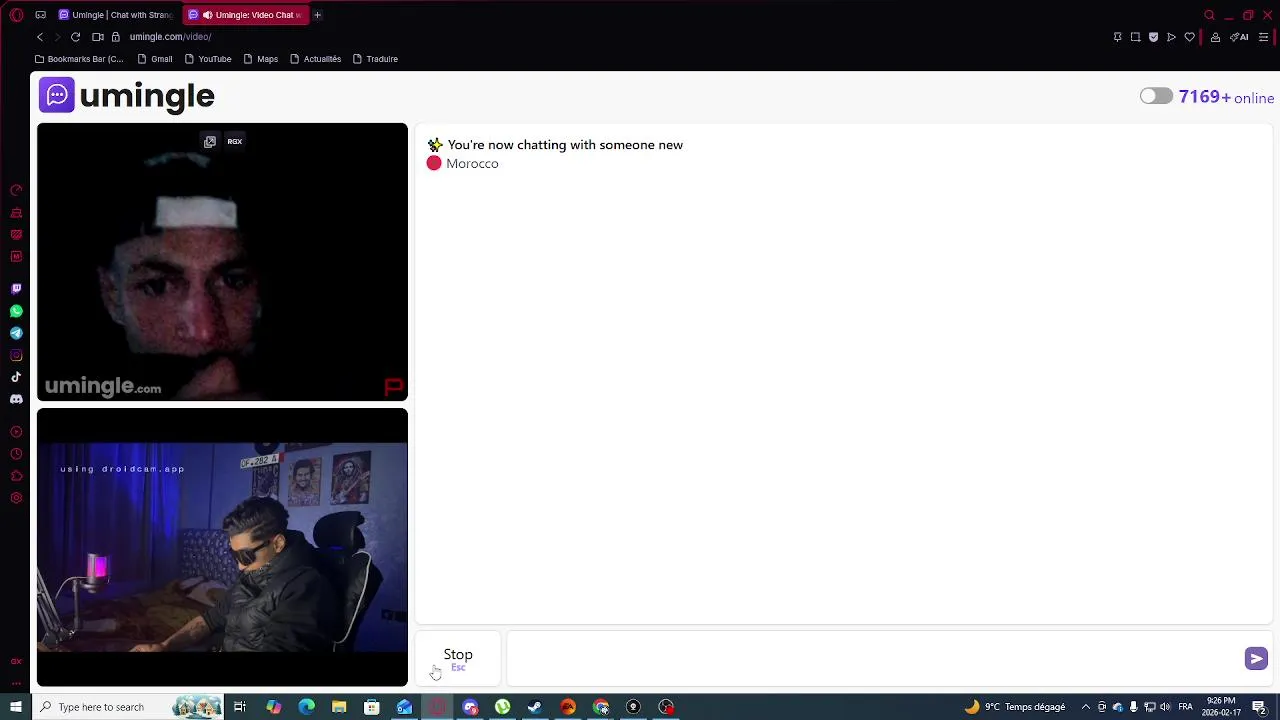
Task: Open the profile account icon
Action: pyautogui.click(x=1215, y=37)
